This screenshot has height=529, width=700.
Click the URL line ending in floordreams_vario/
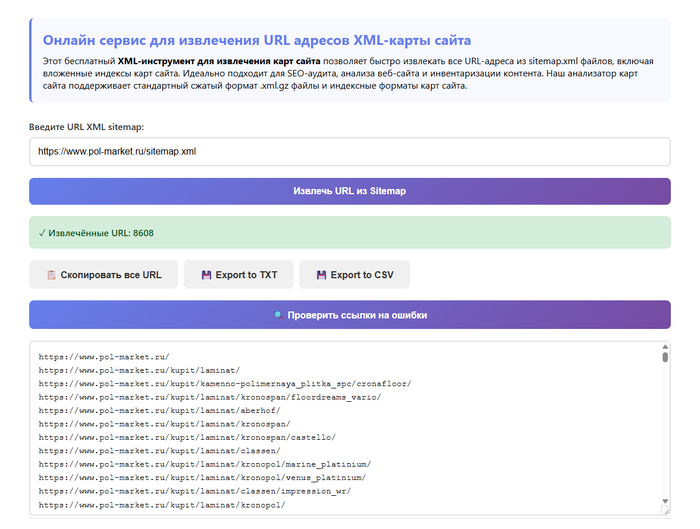(x=209, y=397)
